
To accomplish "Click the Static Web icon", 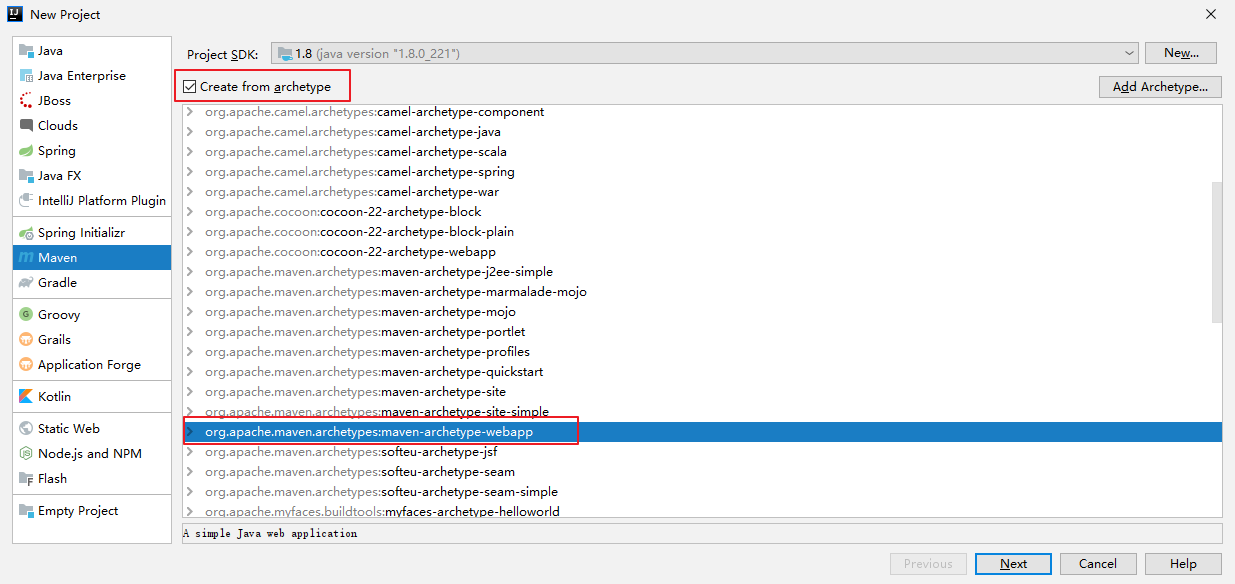I will [x=27, y=429].
